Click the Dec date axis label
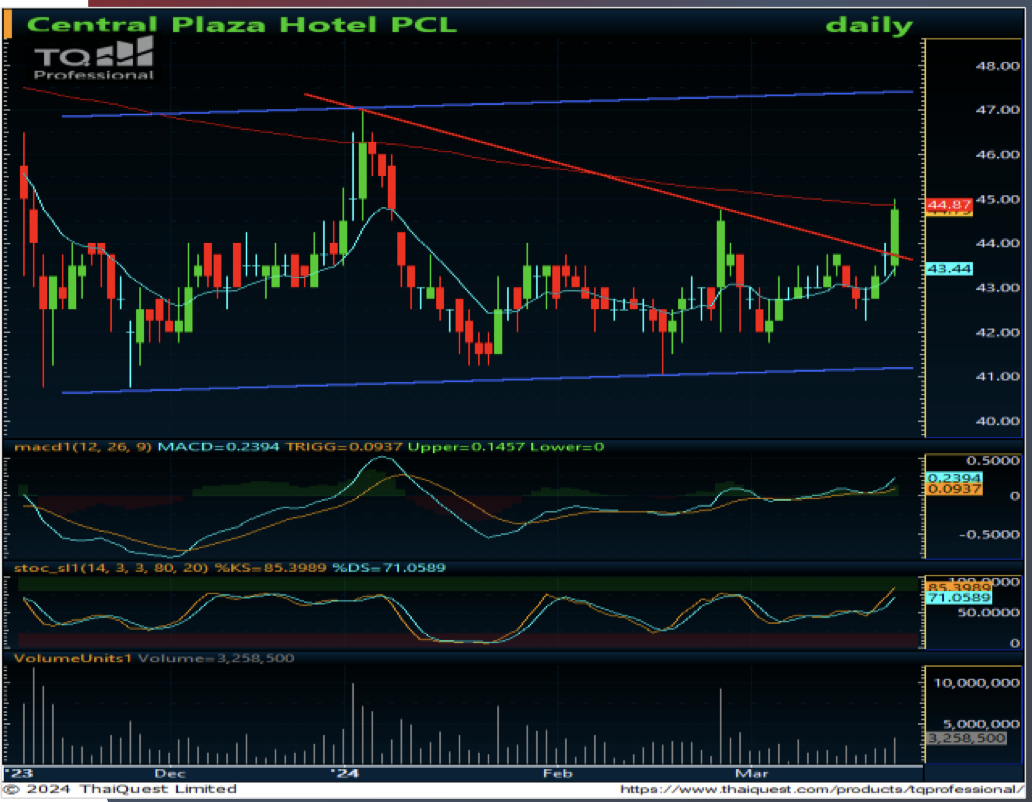The width and height of the screenshot is (1032, 802). point(170,774)
